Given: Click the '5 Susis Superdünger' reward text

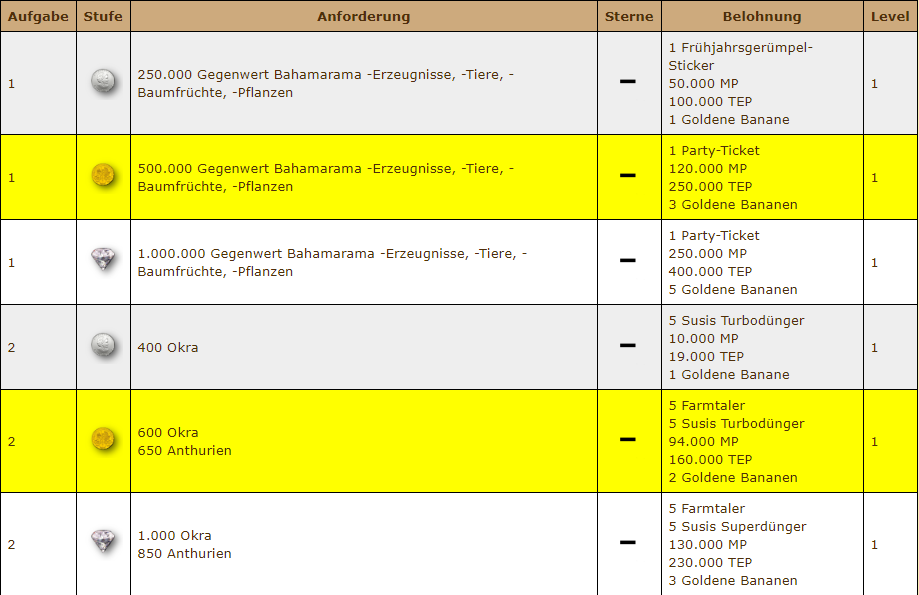Looking at the screenshot, I should point(737,527).
